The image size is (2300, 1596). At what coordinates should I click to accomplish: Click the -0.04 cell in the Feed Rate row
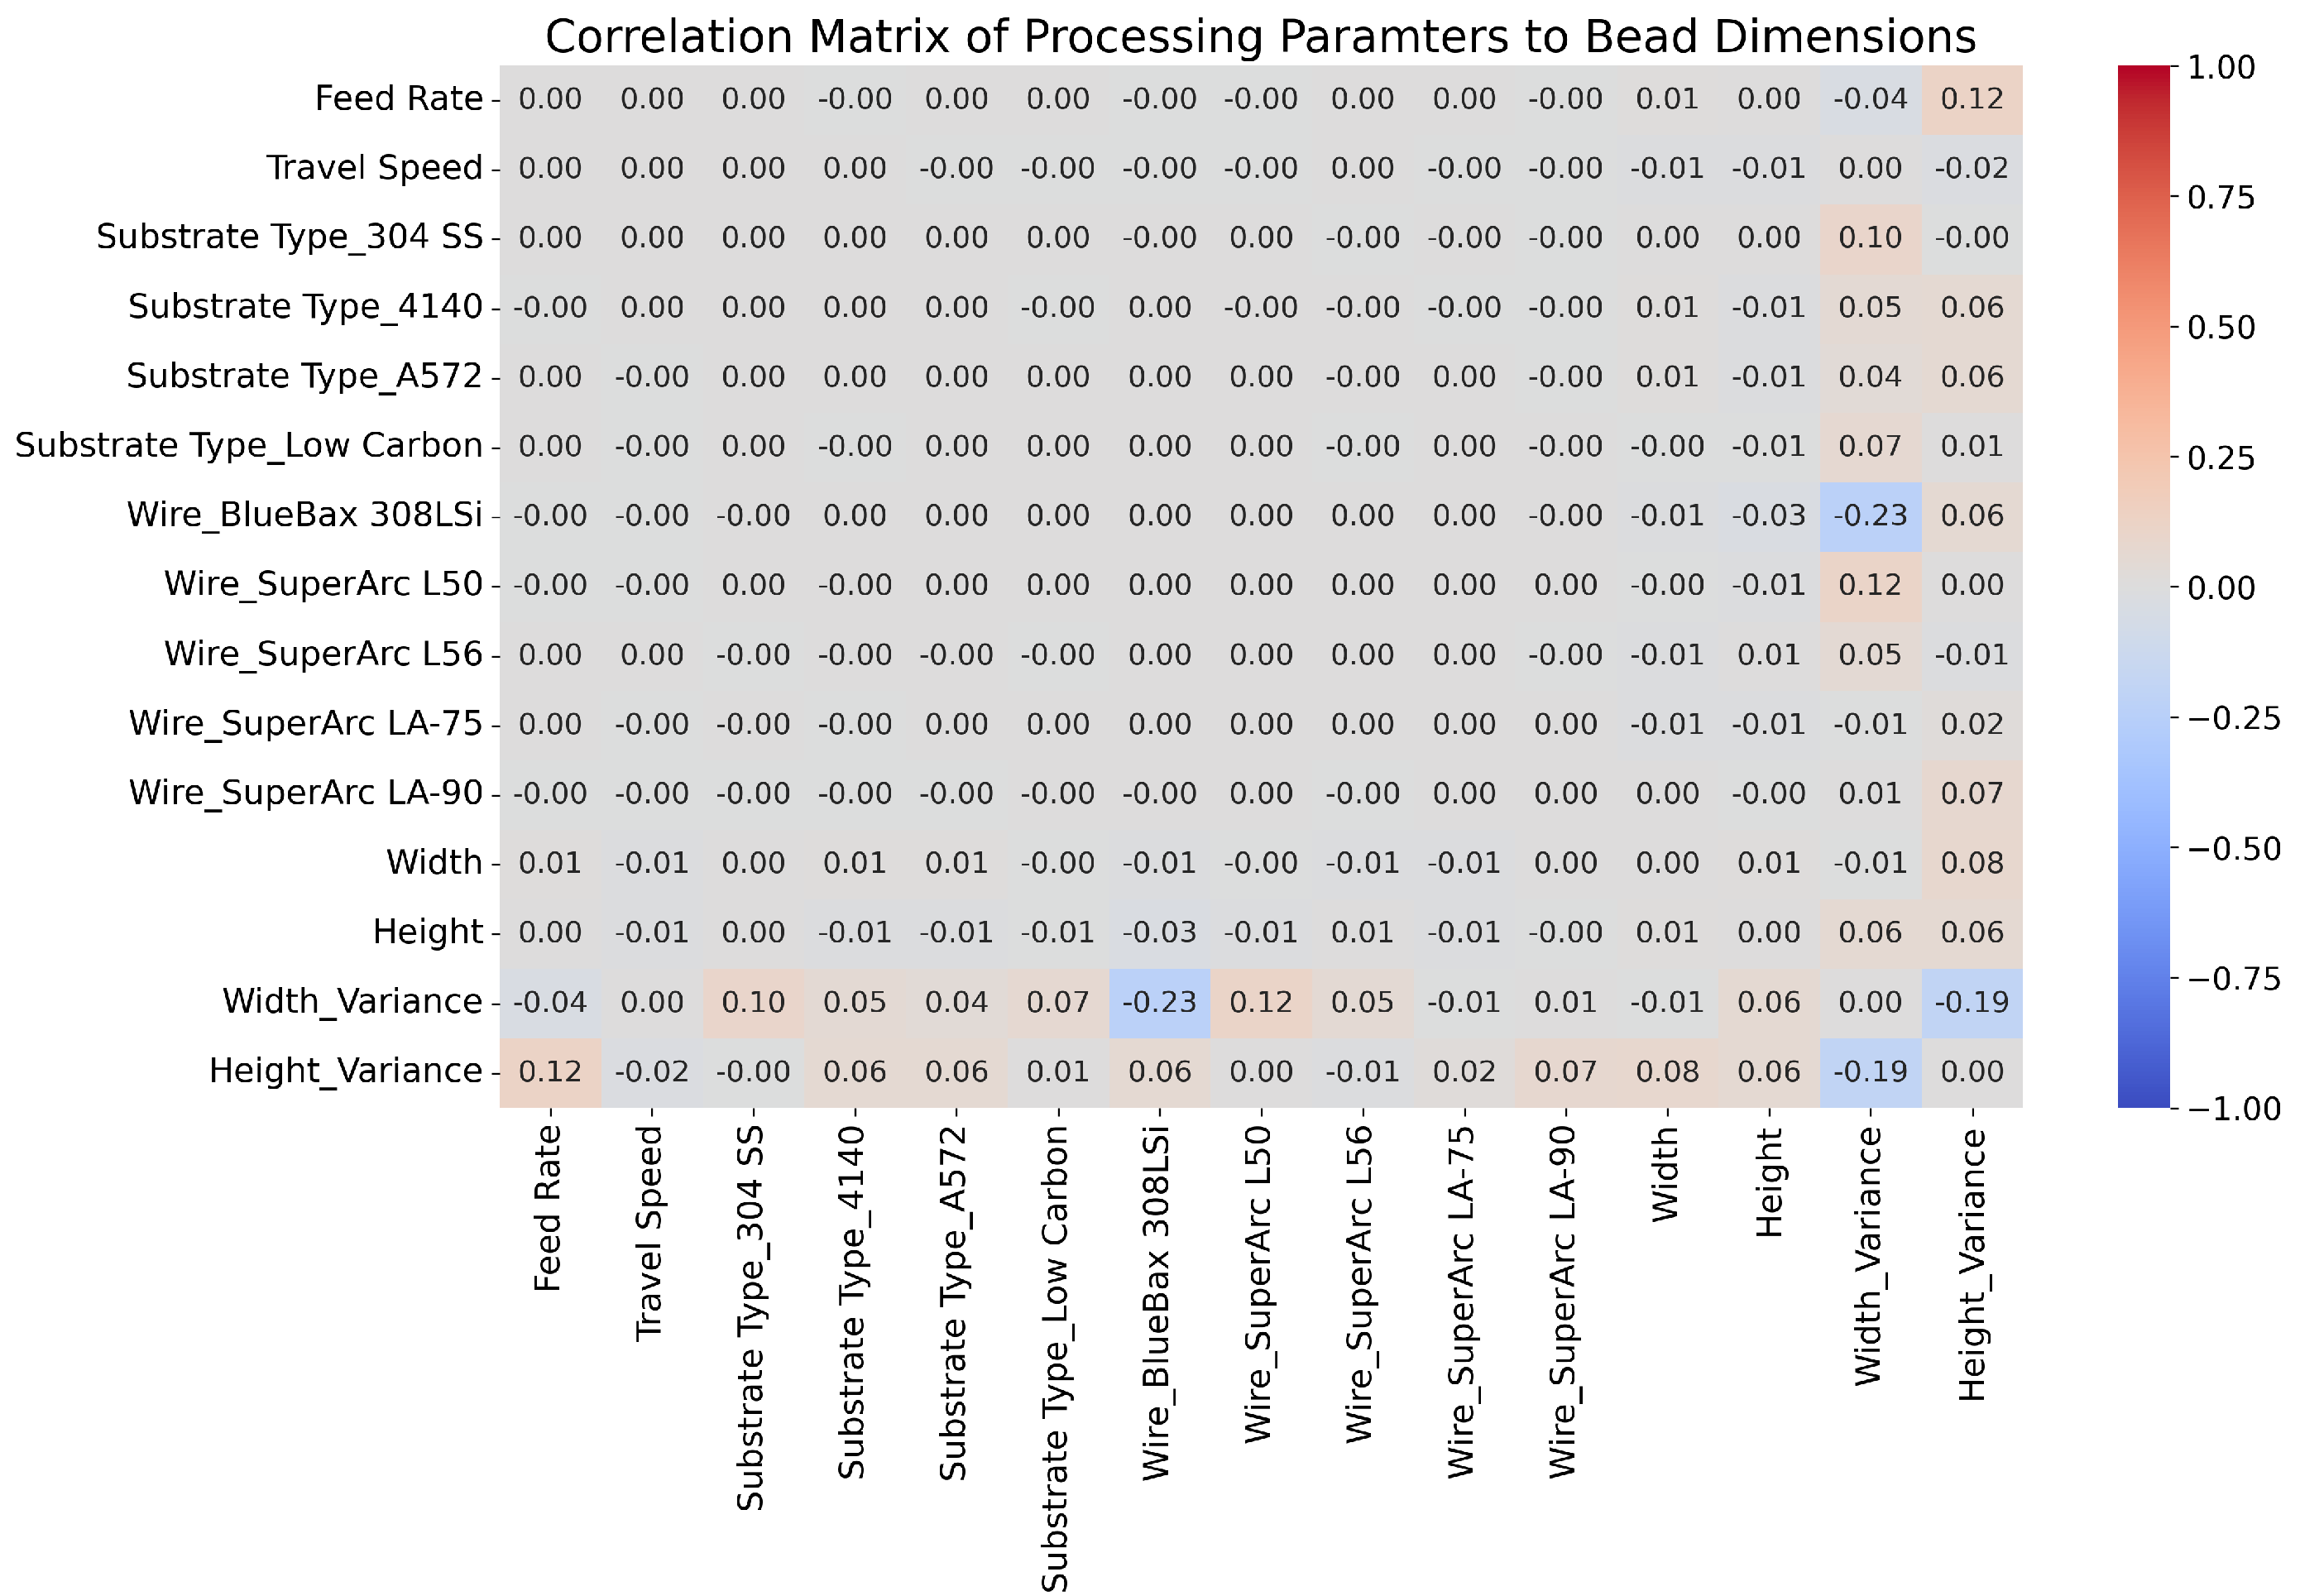click(1870, 99)
